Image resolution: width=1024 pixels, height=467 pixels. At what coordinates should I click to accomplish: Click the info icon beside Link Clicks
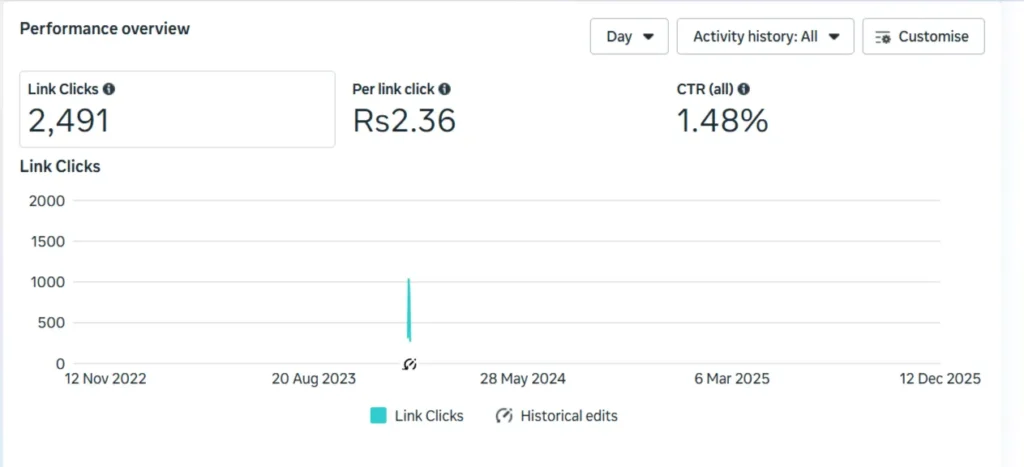pos(109,89)
